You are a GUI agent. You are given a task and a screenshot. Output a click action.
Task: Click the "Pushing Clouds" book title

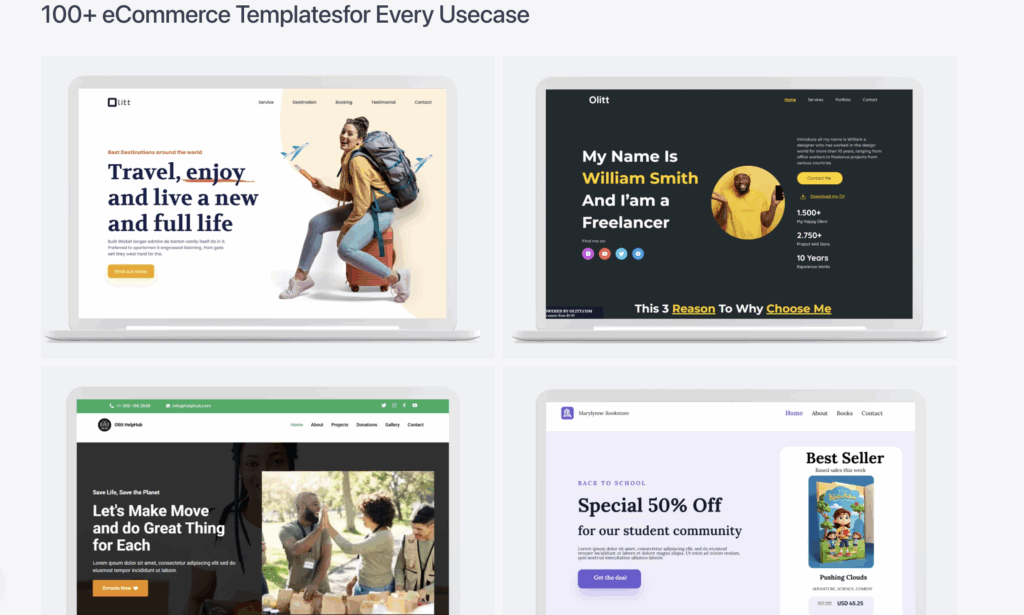[x=843, y=577]
